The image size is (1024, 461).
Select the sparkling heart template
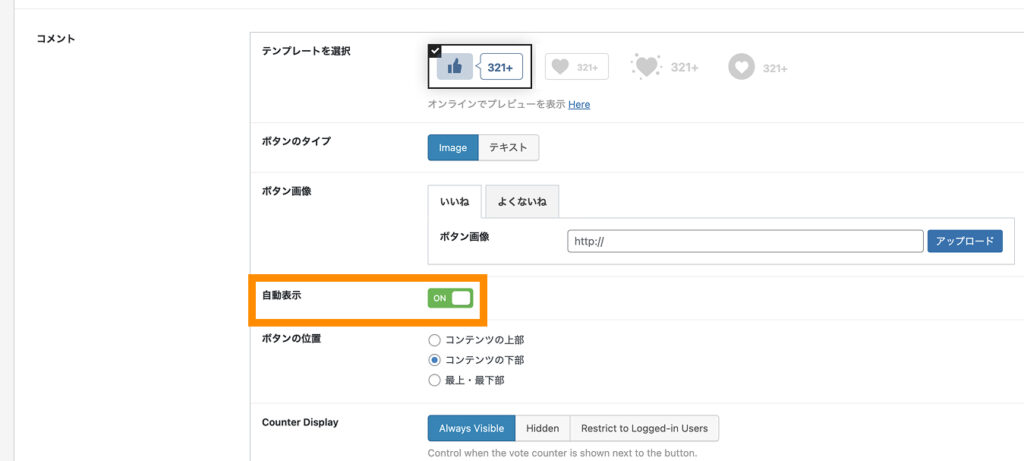(x=665, y=67)
